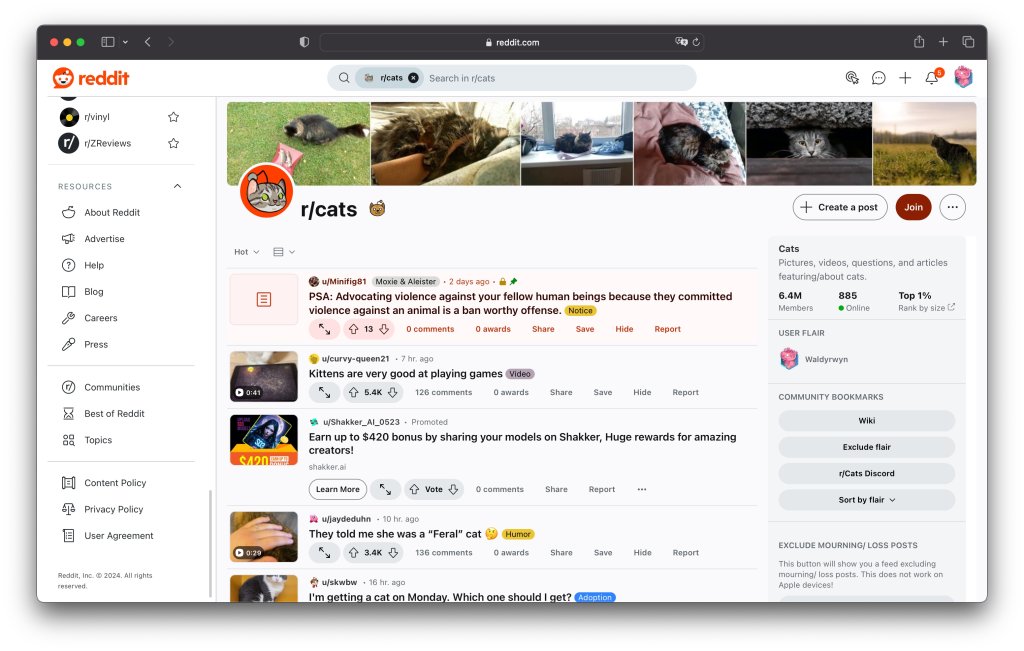Join the r/cats community
Screen dimensions: 1024x651
(x=913, y=207)
